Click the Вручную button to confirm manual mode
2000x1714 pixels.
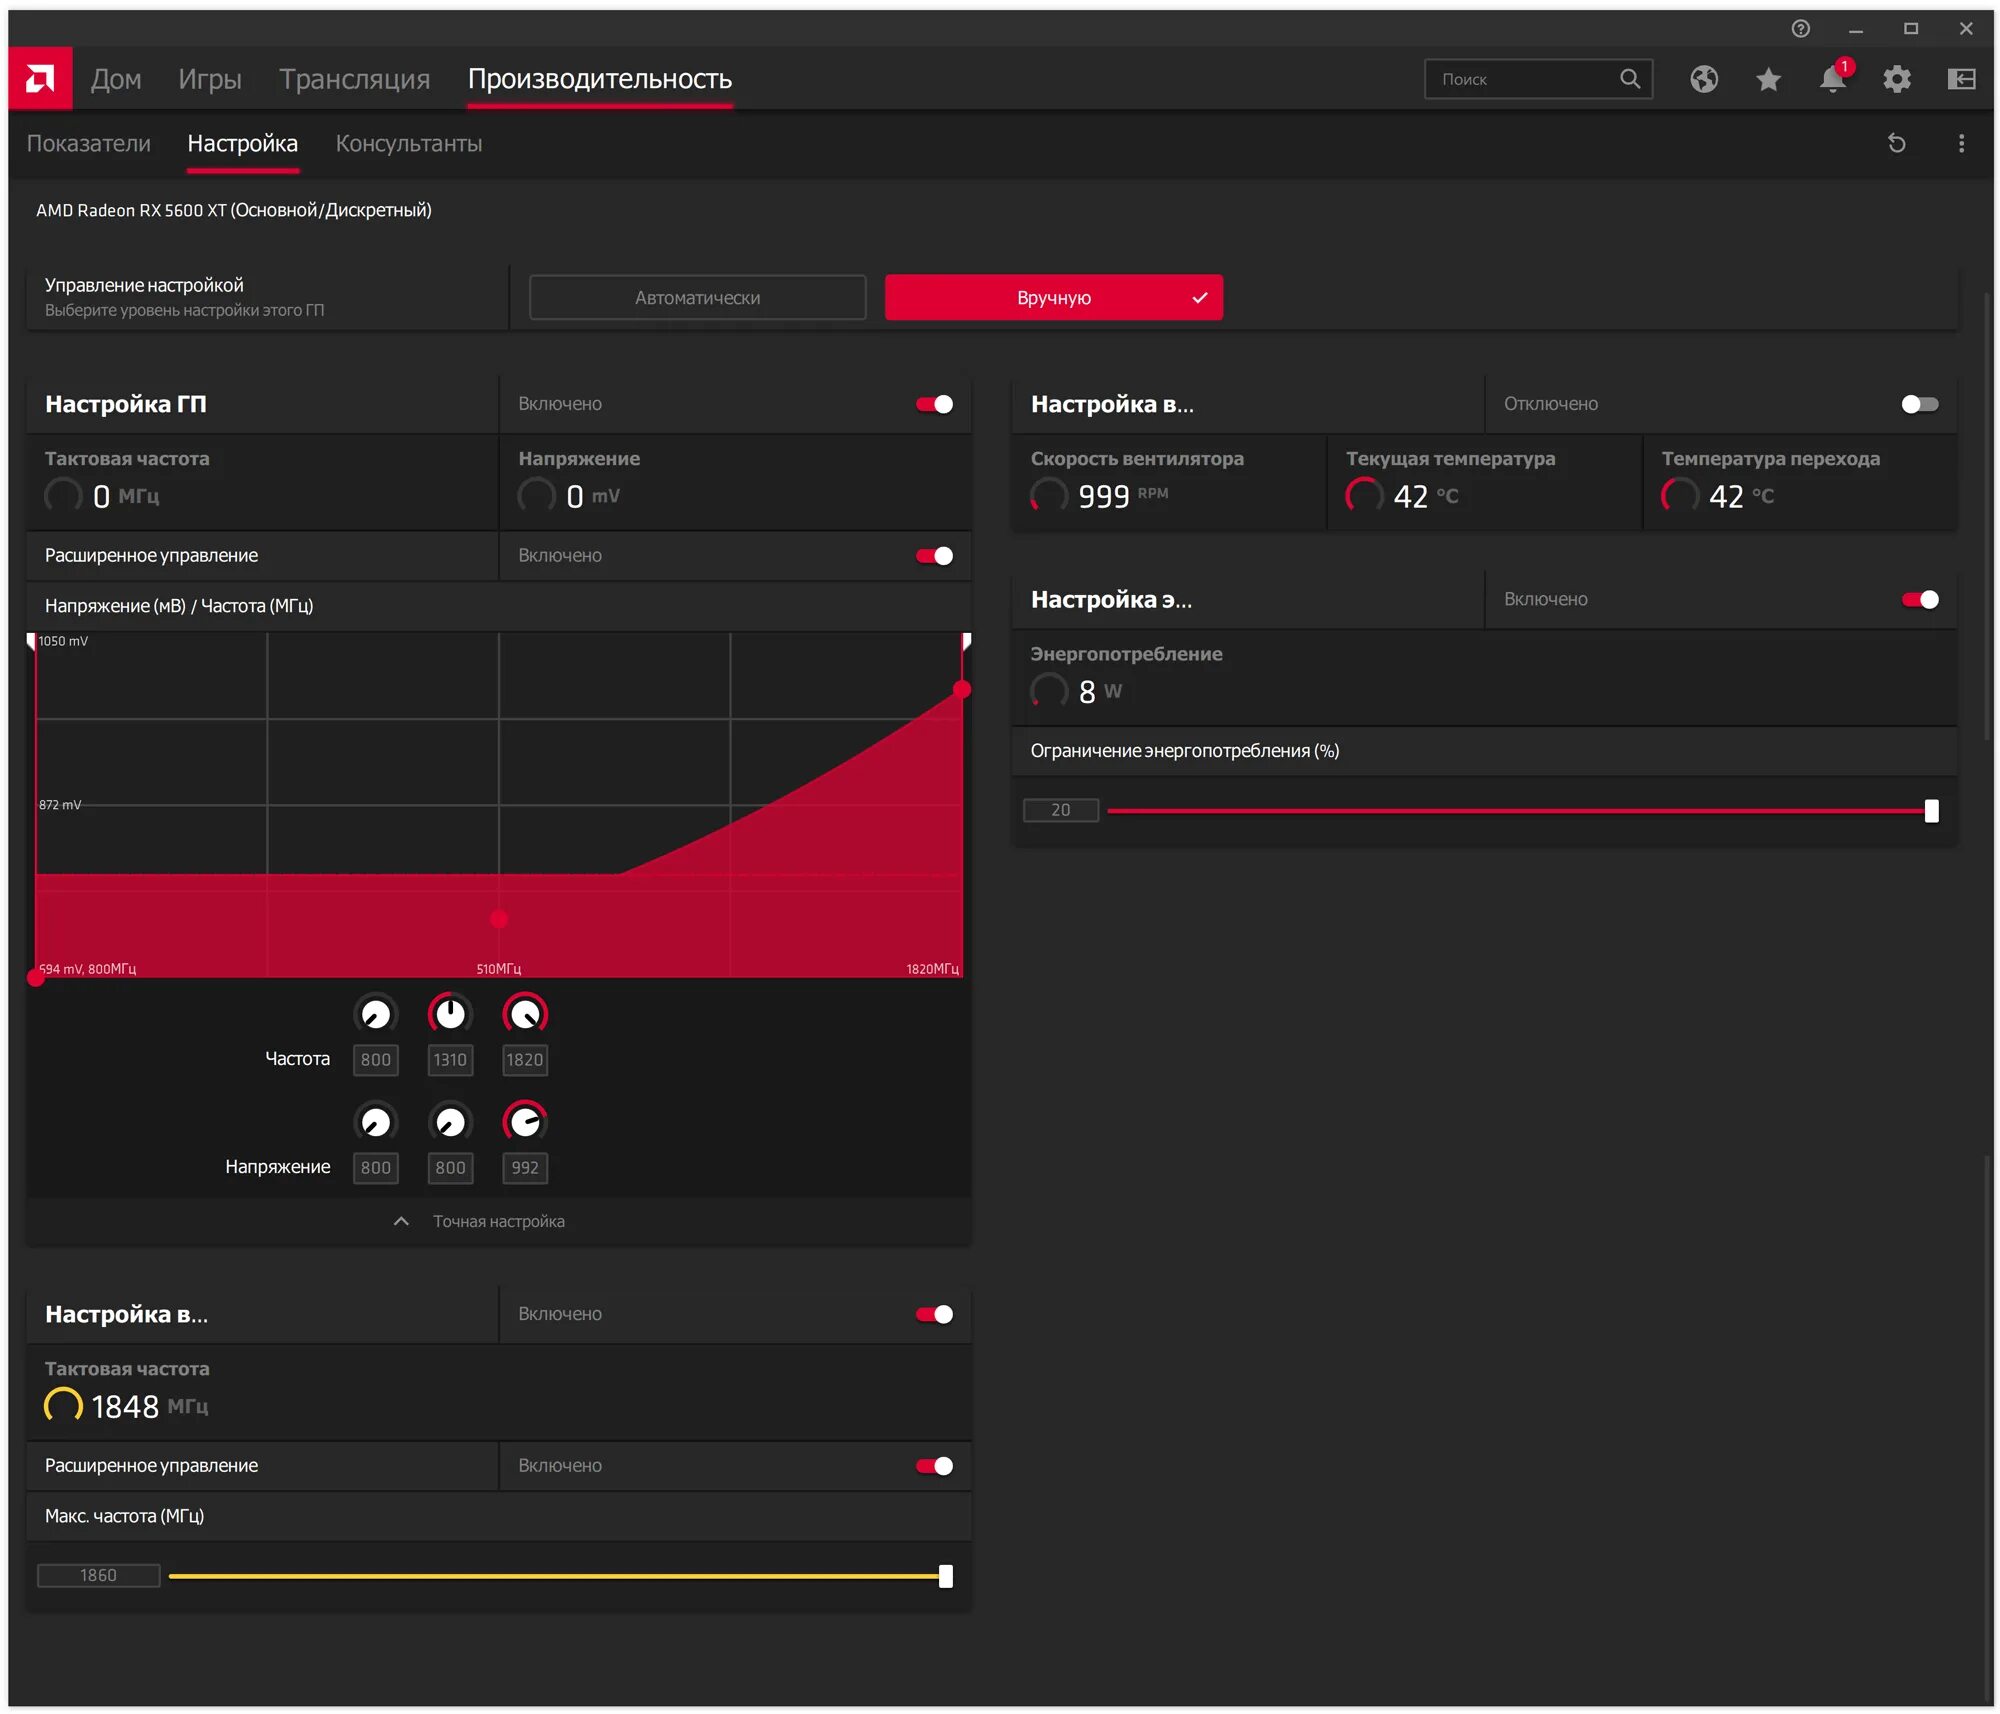[1053, 298]
